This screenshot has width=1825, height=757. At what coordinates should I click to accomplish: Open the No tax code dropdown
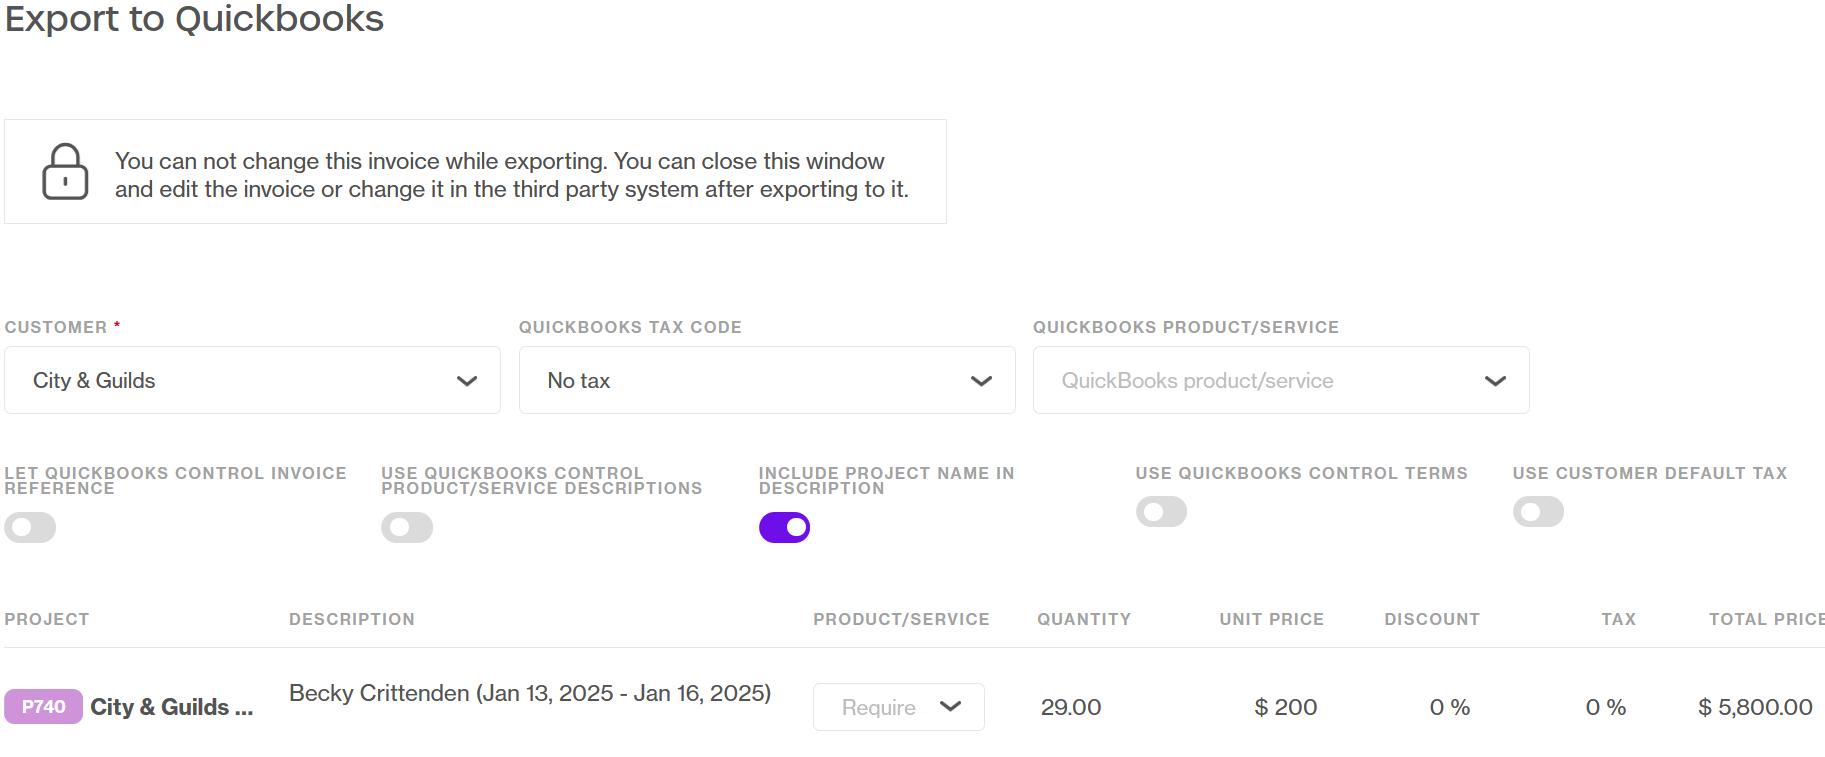tap(767, 380)
